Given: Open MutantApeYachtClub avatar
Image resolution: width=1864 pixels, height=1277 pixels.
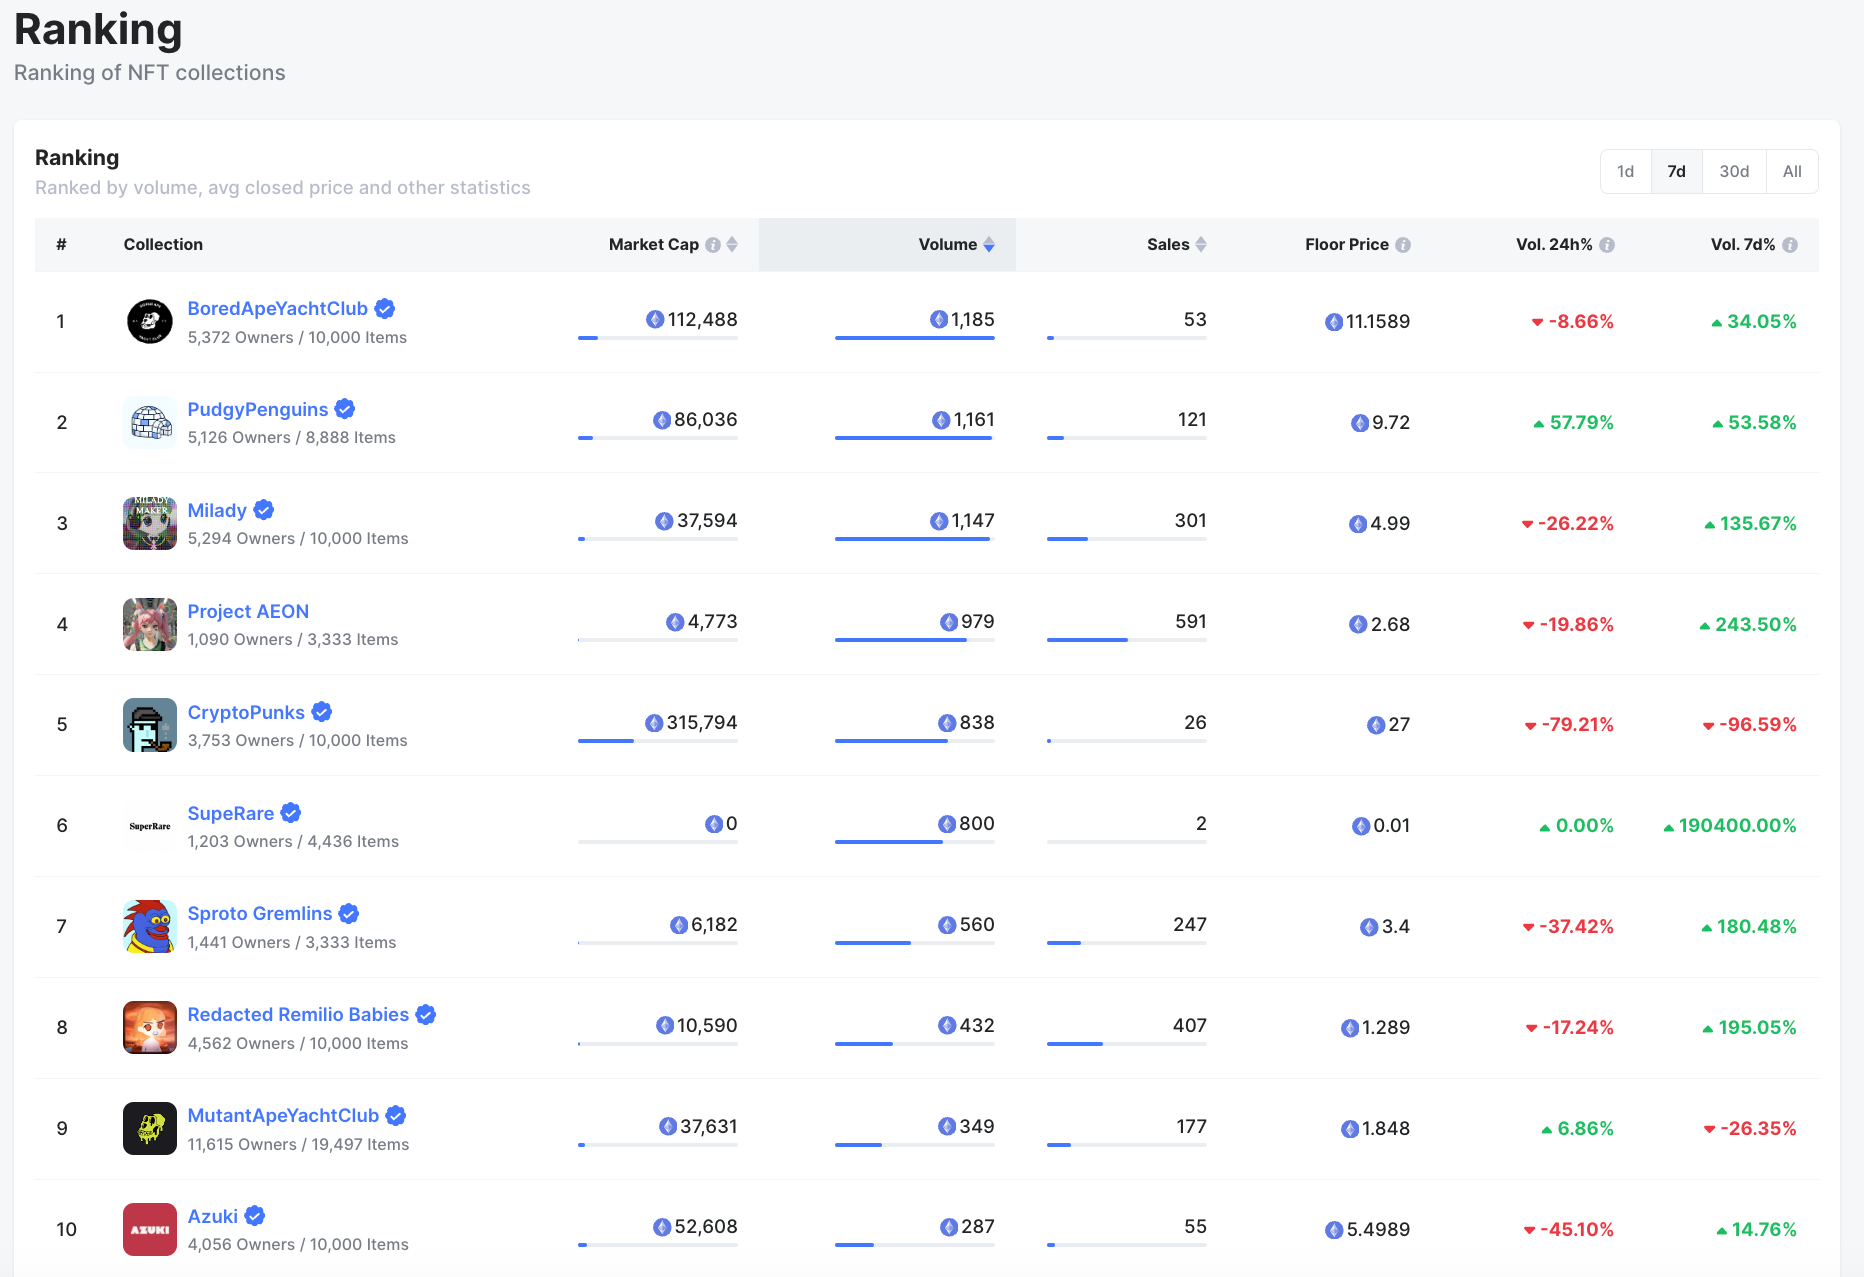Looking at the screenshot, I should [150, 1129].
